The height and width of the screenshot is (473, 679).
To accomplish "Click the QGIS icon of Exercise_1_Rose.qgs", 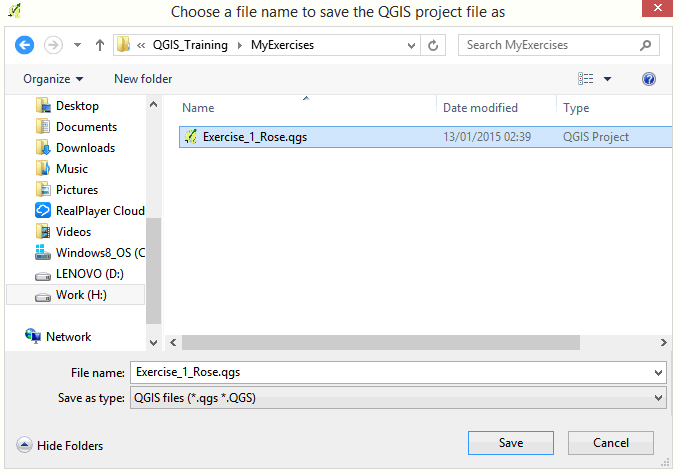I will (191, 137).
